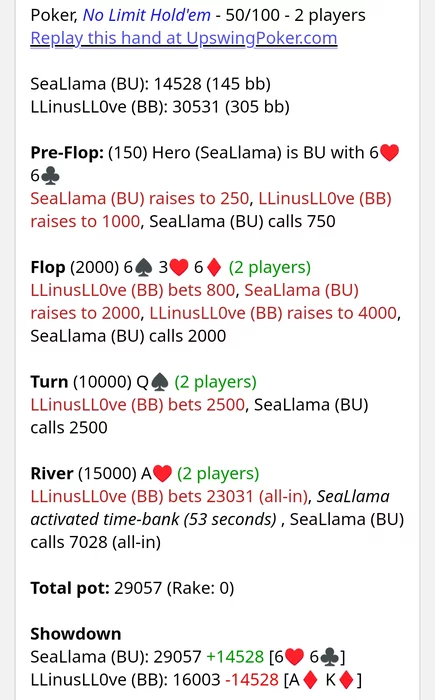435x700 pixels.
Task: Click the club icon in SeaLlama's showdown hand
Action: point(330,657)
